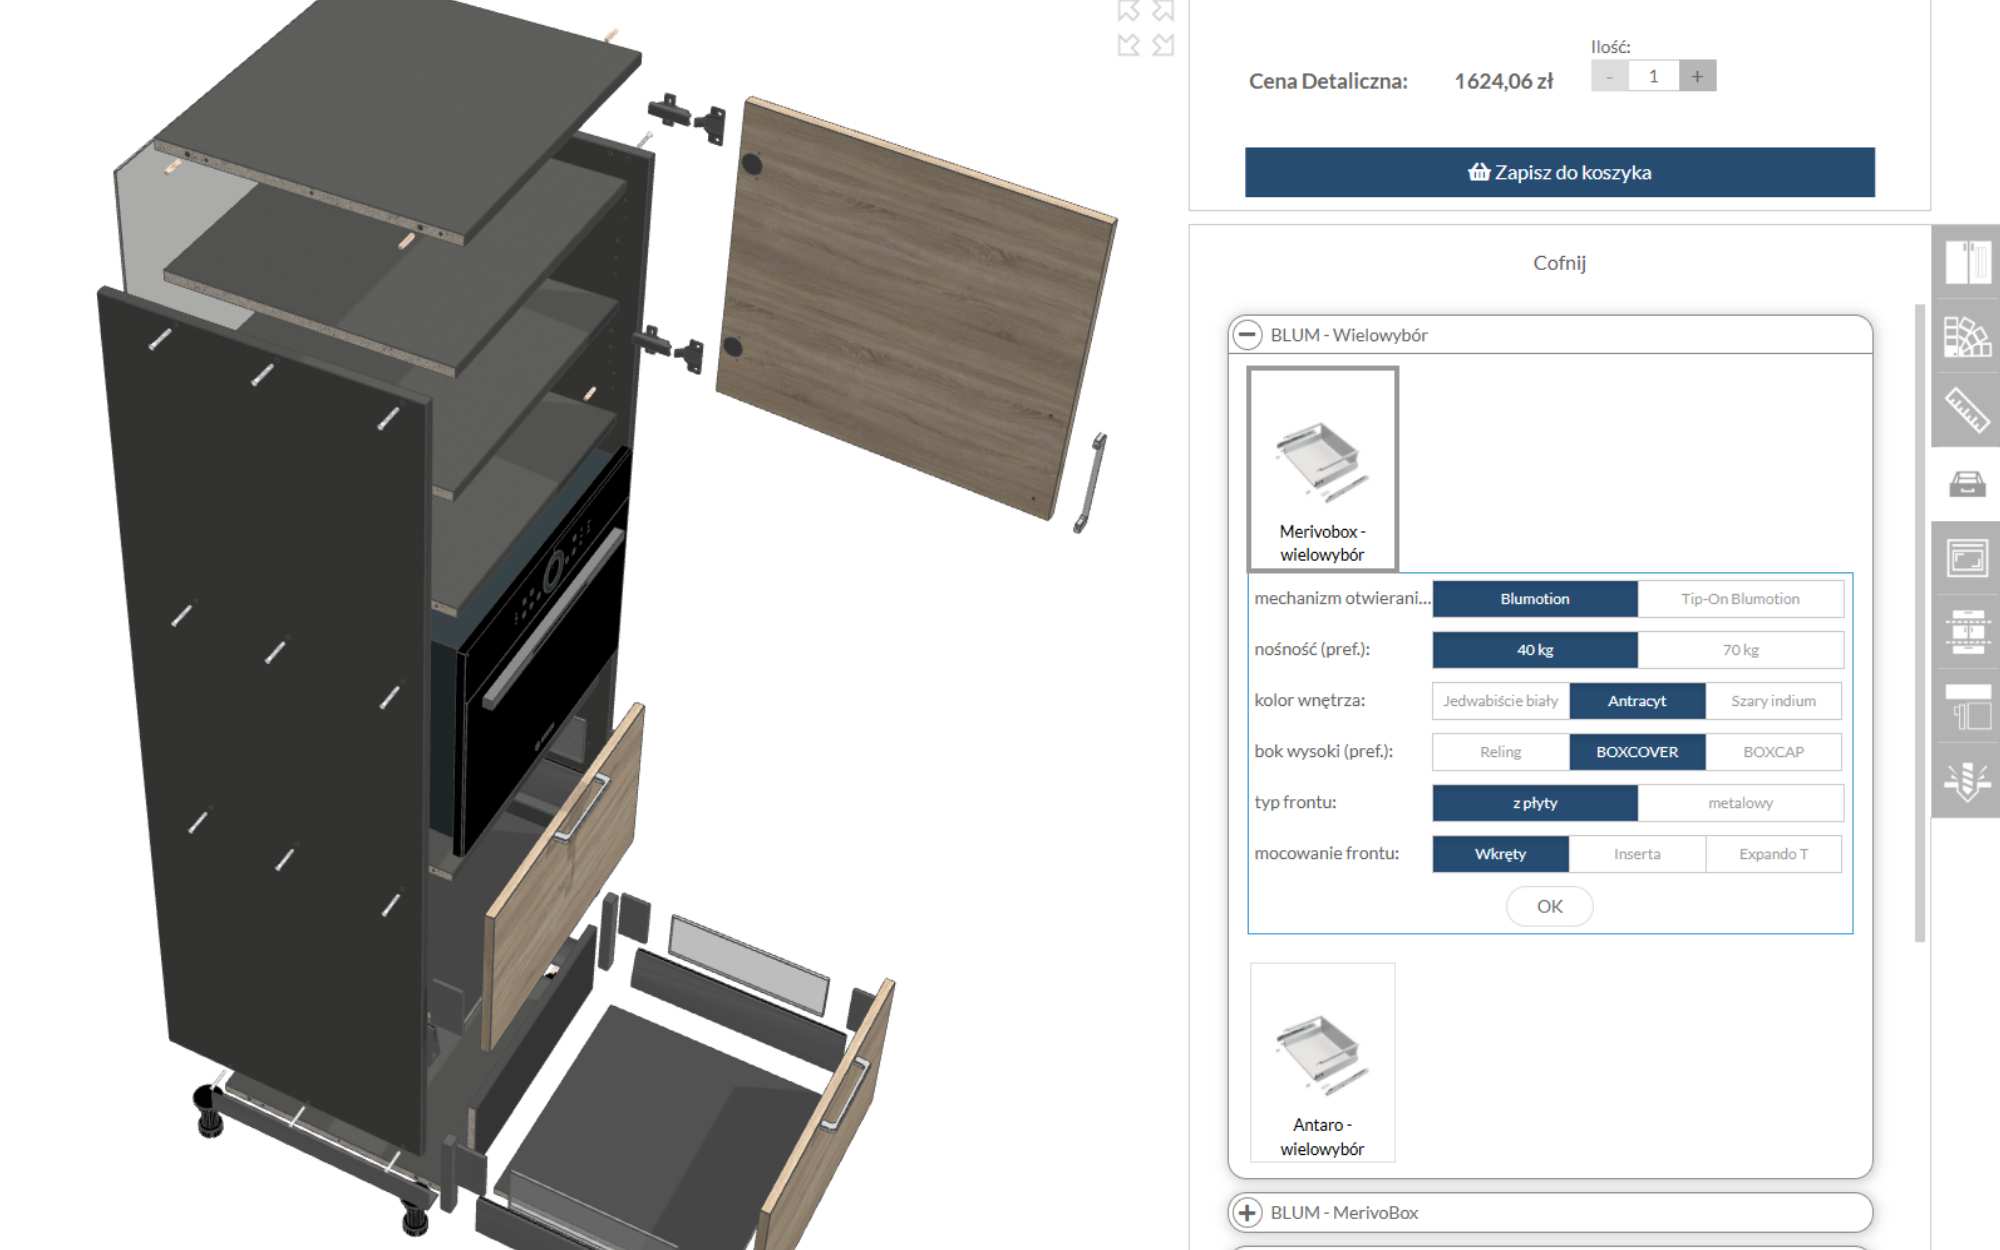Select the drawer box sidebar icon

tap(1966, 485)
